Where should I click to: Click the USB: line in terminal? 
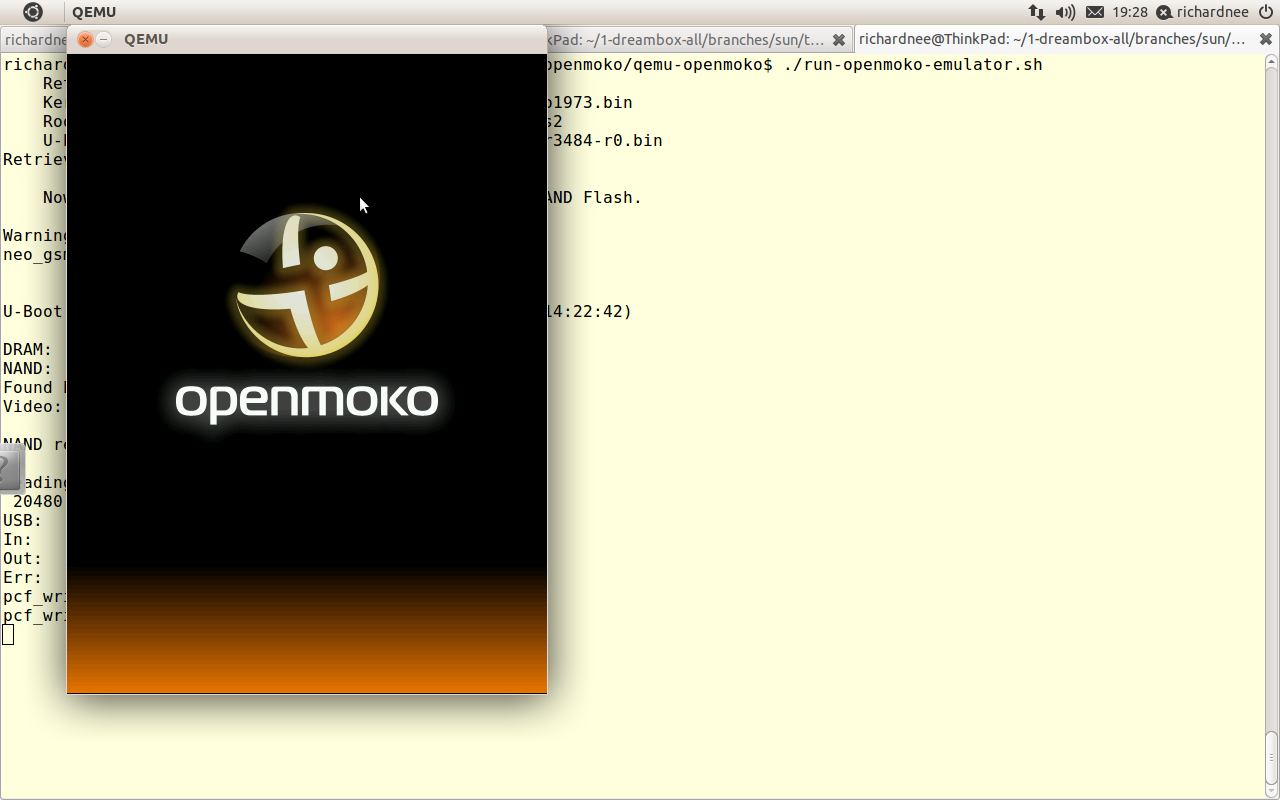pos(23,521)
